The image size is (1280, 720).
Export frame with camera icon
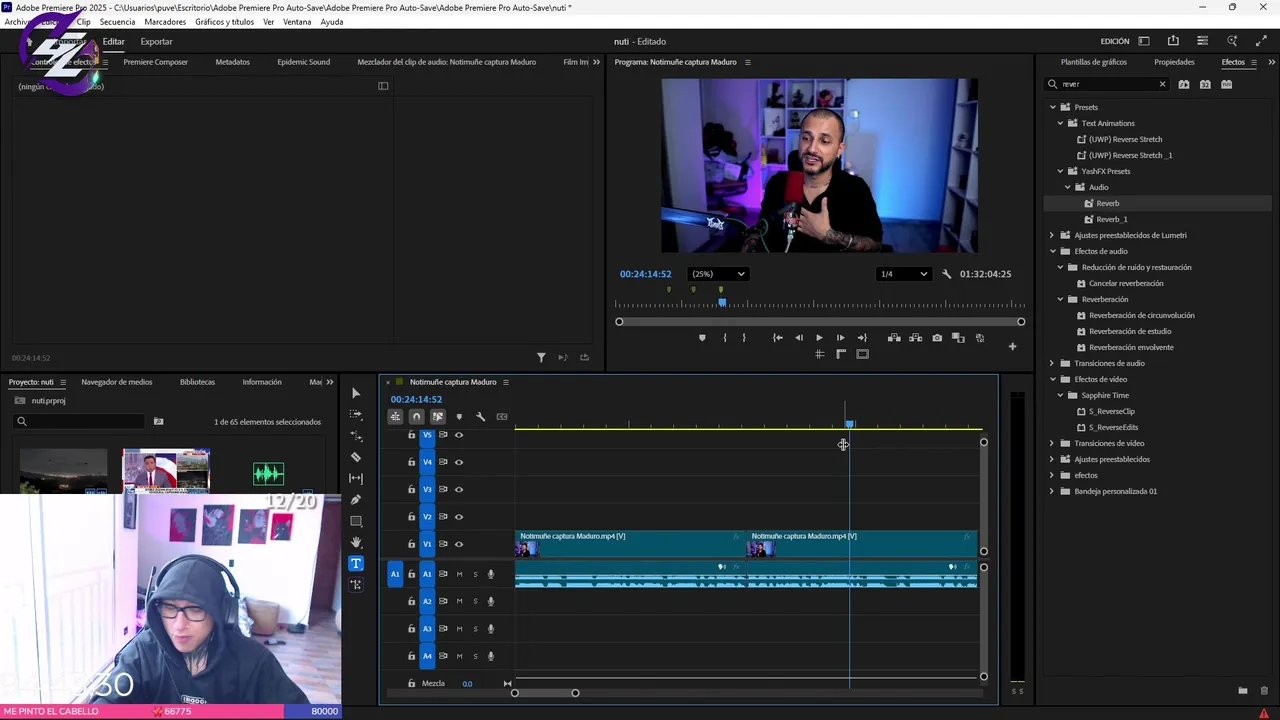click(x=937, y=338)
